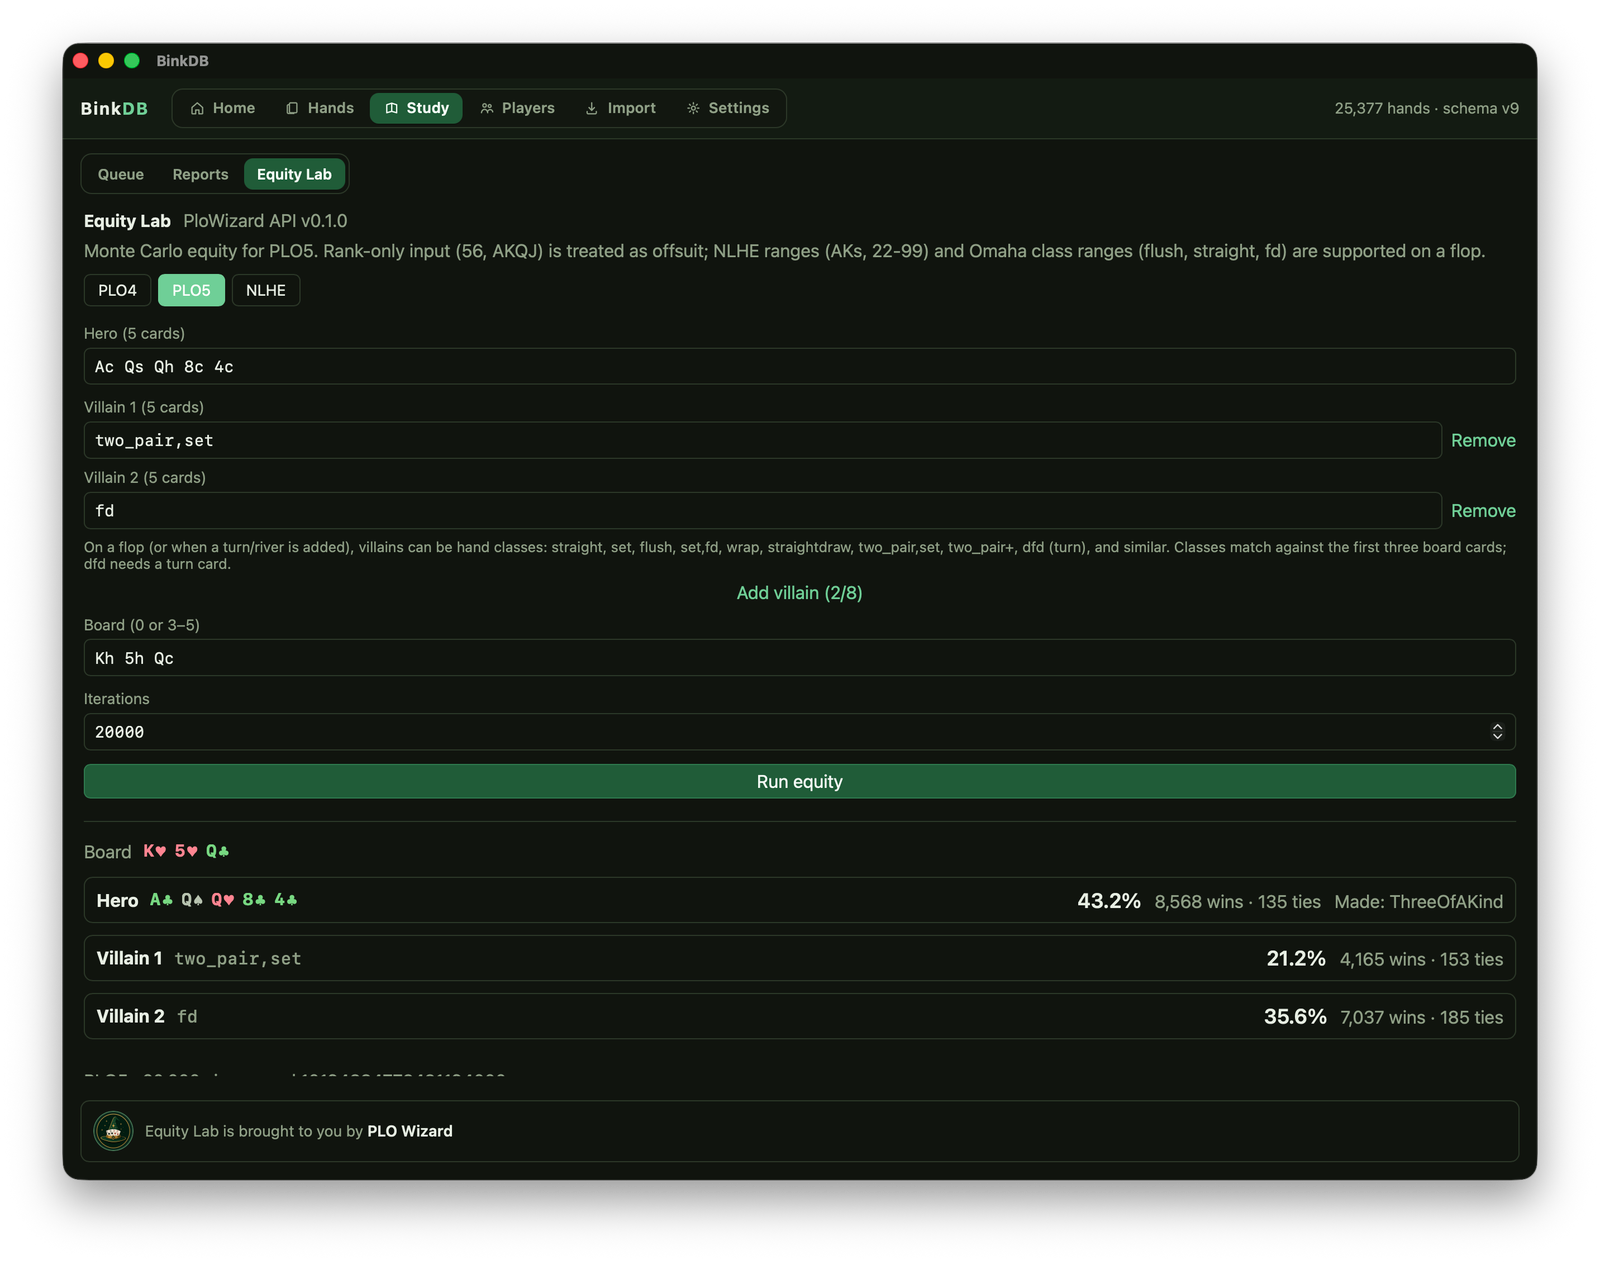
Task: Click the Study book icon
Action: click(391, 108)
